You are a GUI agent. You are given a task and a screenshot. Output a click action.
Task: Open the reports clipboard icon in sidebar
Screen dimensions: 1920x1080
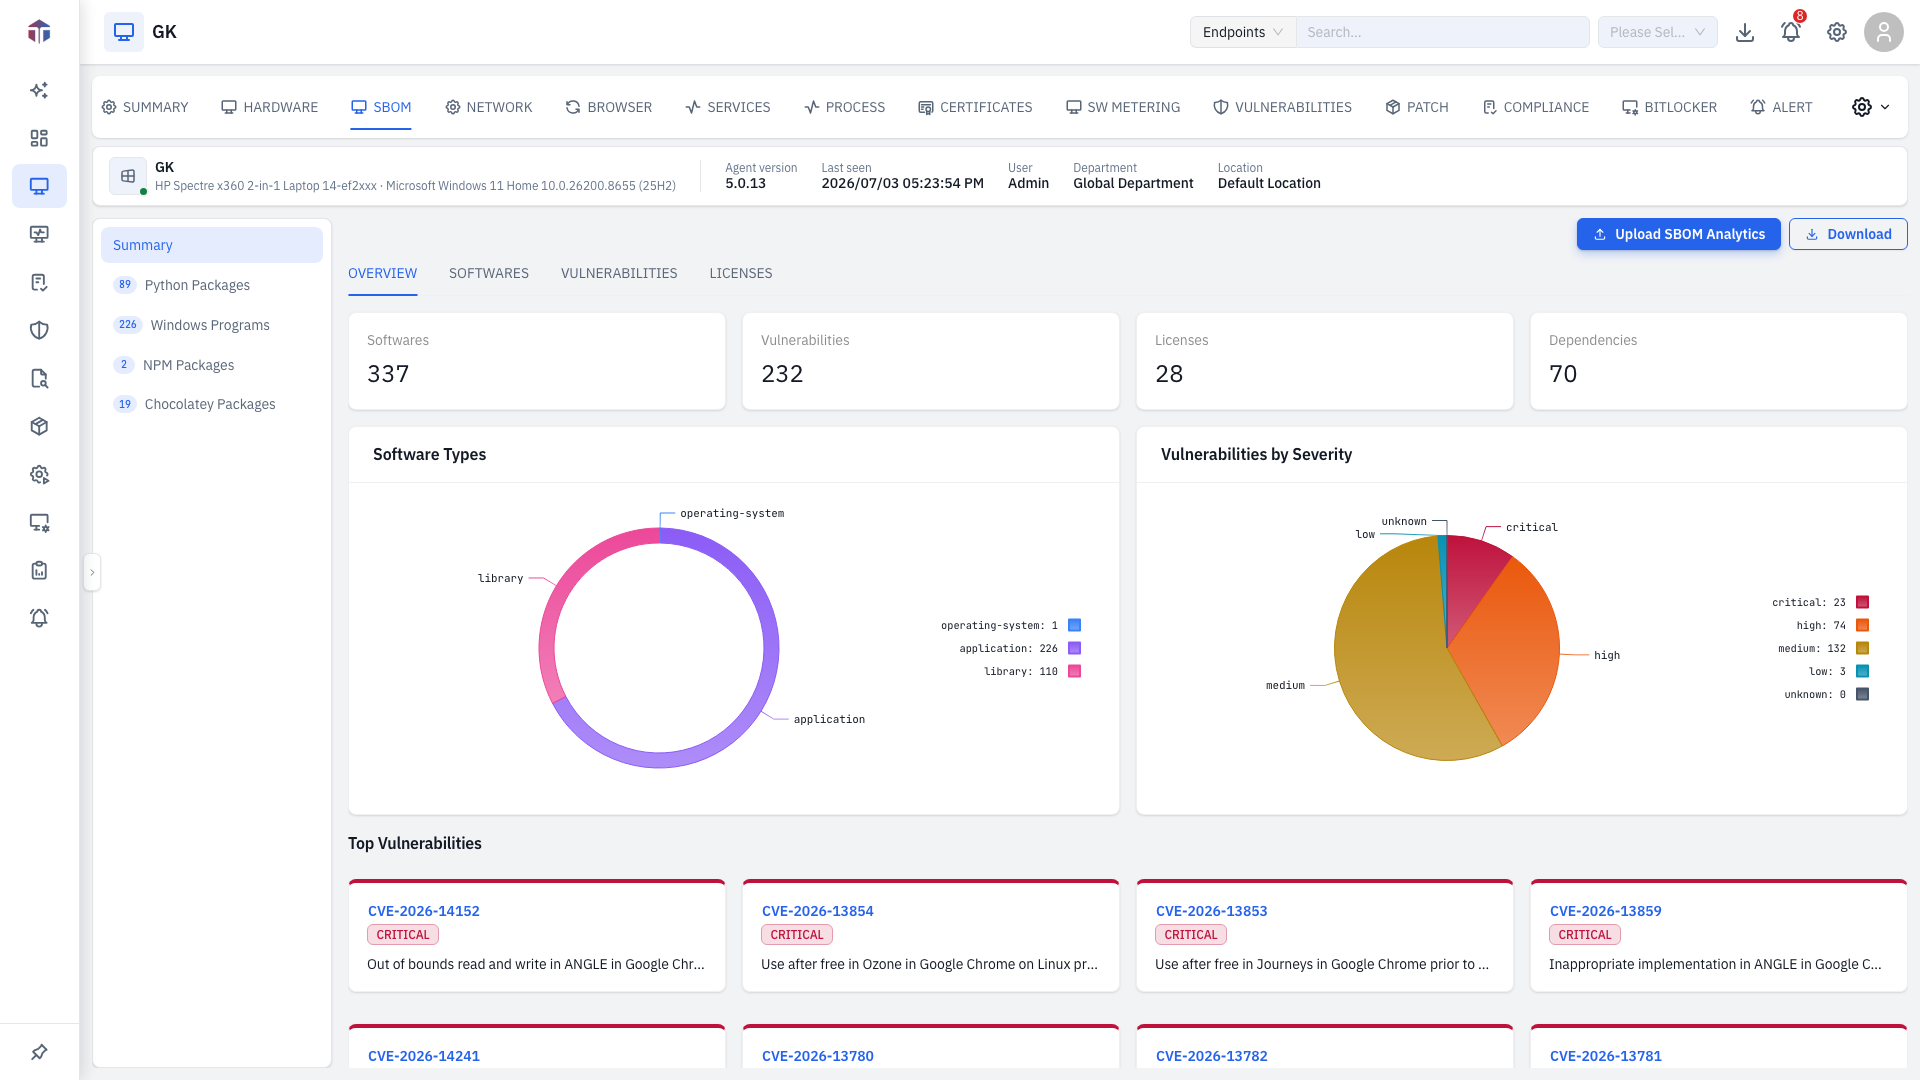coord(39,570)
